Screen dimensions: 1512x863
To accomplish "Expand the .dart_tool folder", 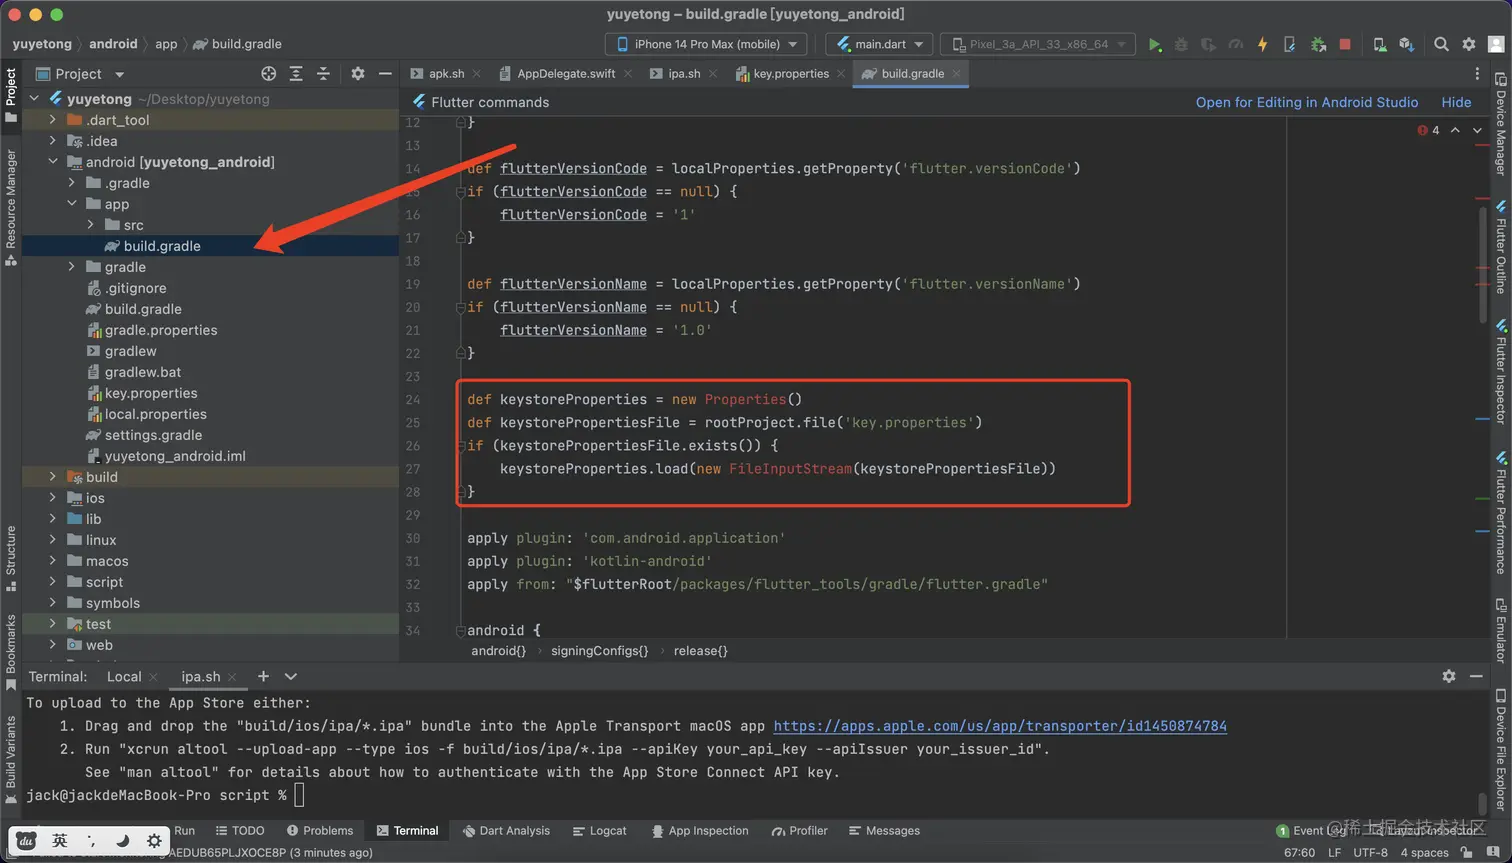I will point(53,120).
